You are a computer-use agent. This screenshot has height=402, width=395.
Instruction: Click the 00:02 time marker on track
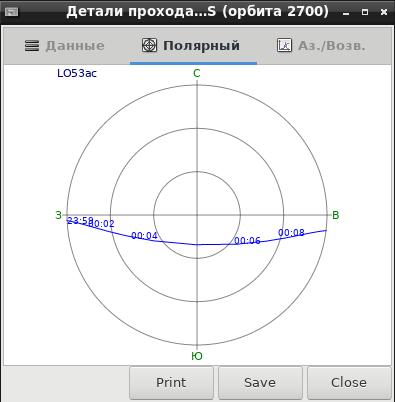102,224
